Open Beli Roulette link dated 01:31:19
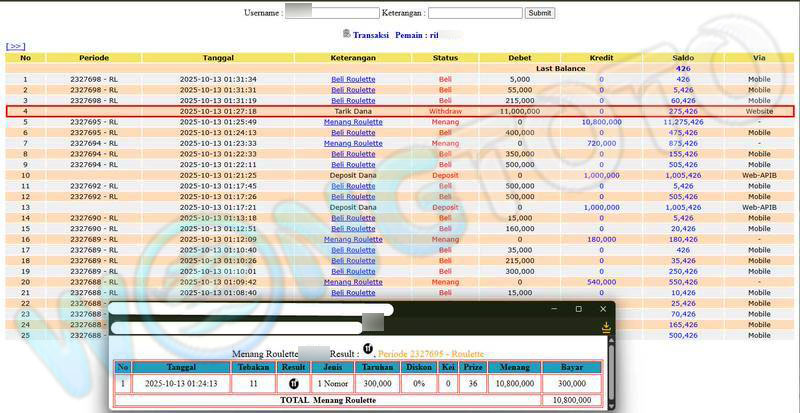The image size is (800, 413). click(x=353, y=101)
